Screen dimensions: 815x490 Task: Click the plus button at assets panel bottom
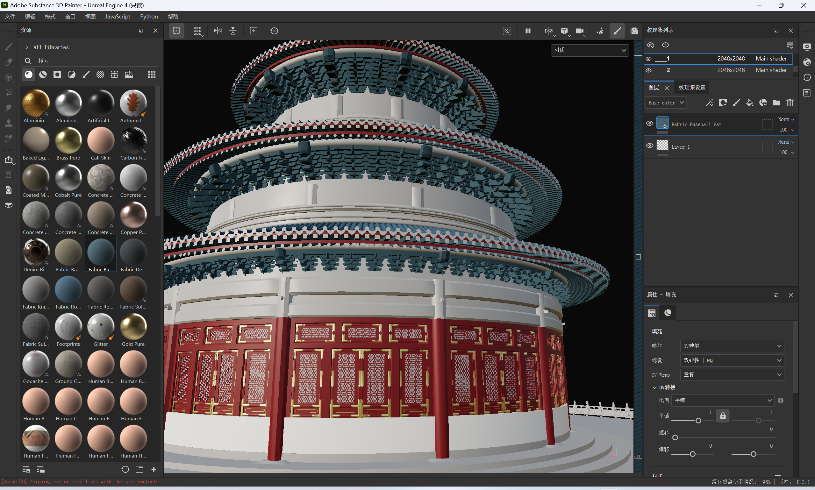coord(154,469)
